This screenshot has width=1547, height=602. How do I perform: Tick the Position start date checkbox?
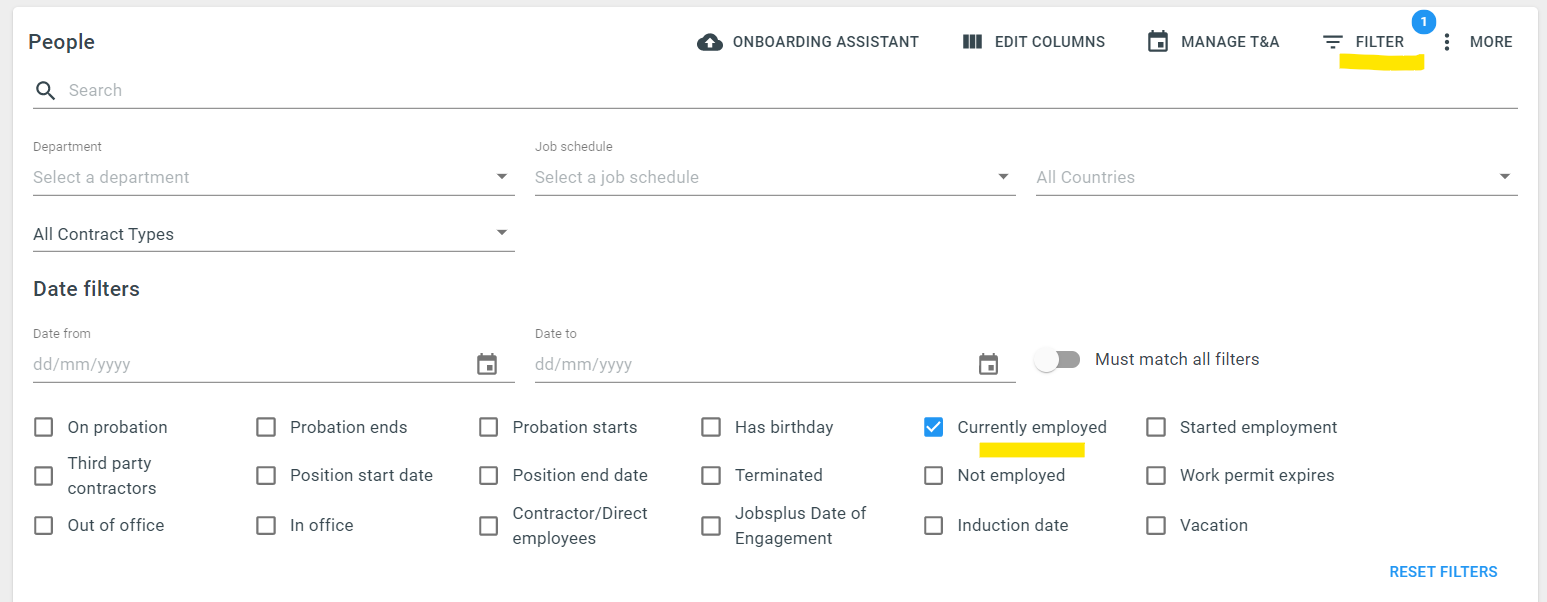click(x=266, y=476)
